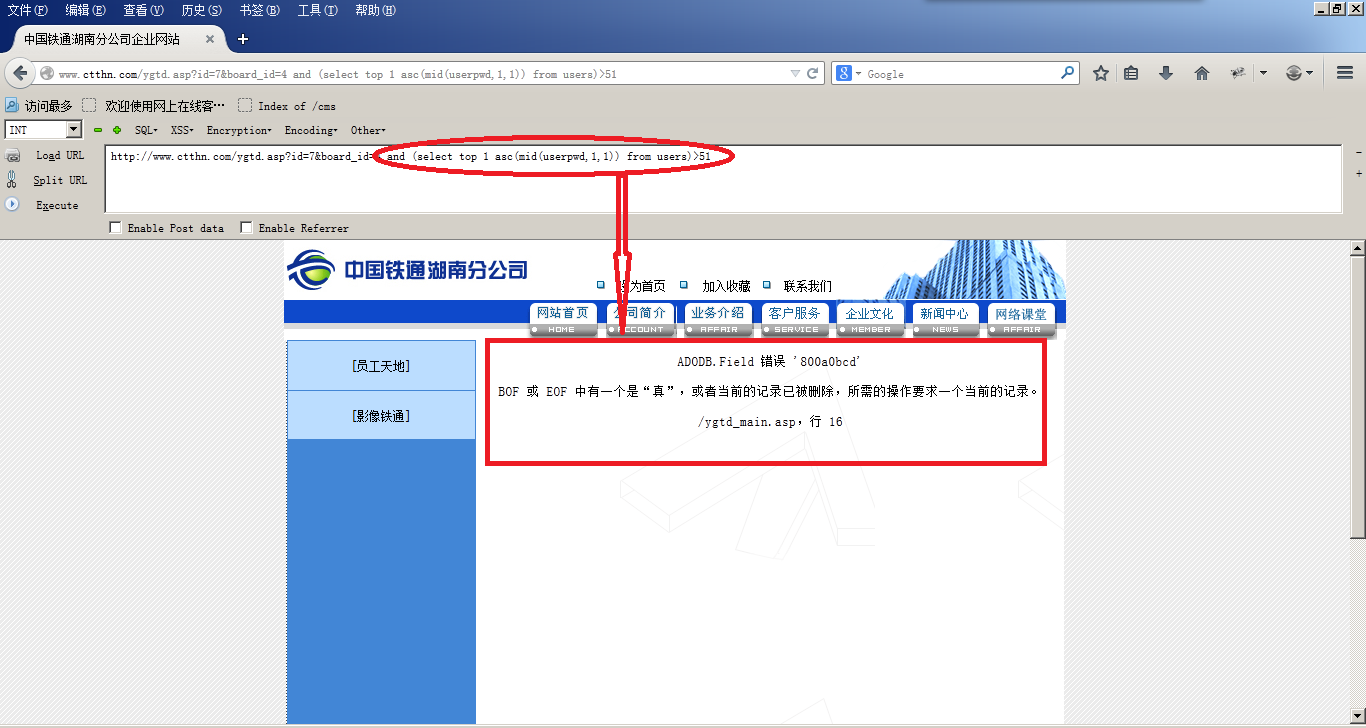The width and height of the screenshot is (1366, 728).
Task: Enable Referrer checkbox
Action: pyautogui.click(x=246, y=228)
